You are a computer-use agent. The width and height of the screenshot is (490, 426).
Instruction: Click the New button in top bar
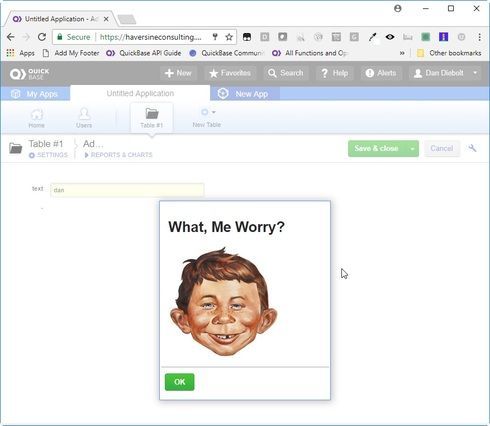click(178, 73)
